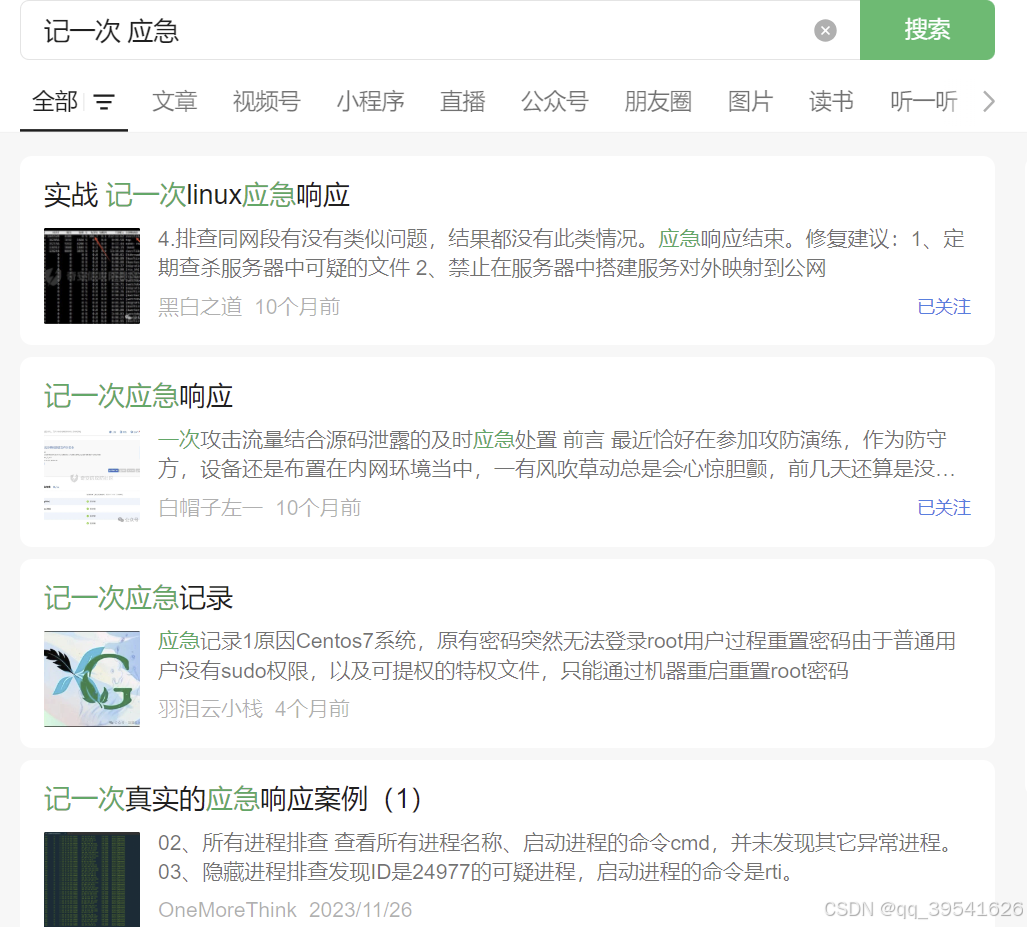Switch to the 视频号 tab

click(266, 101)
